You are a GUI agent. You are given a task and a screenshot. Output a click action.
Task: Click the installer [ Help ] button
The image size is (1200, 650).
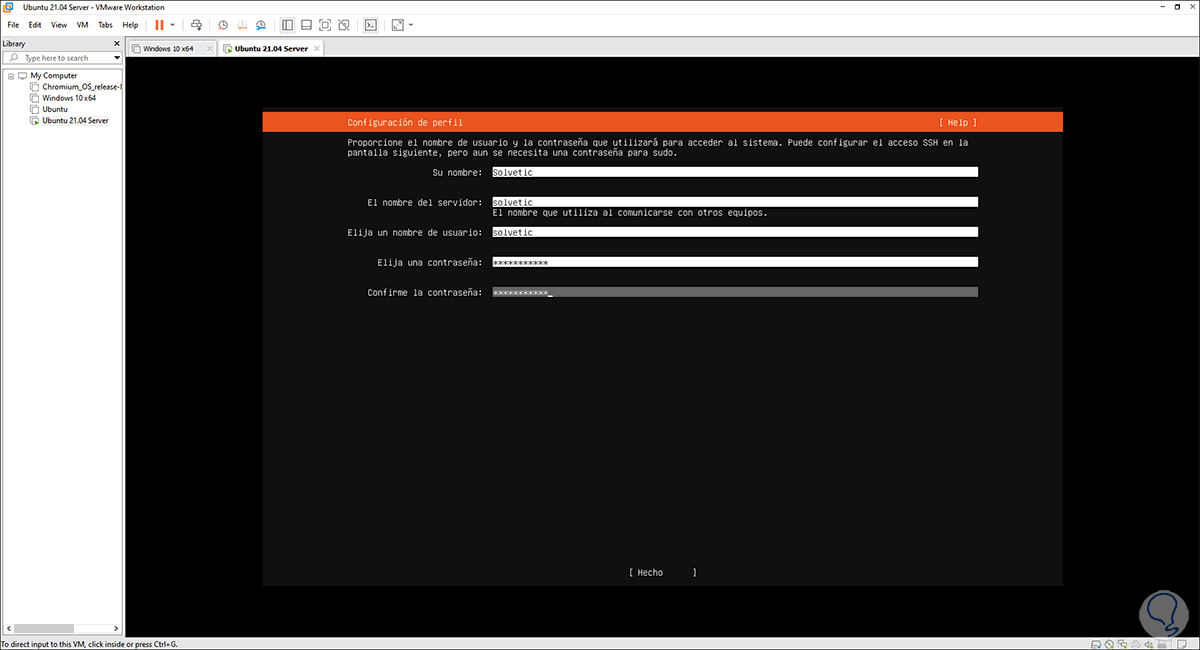(957, 122)
